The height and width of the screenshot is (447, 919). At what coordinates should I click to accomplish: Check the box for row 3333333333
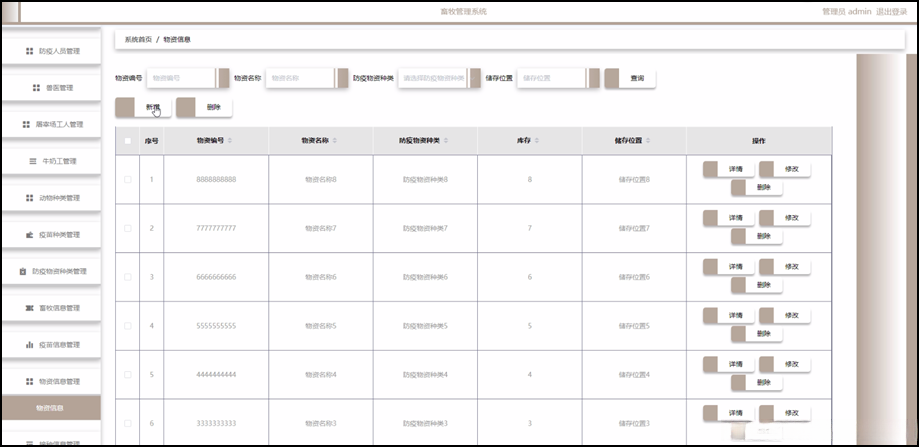(x=128, y=423)
